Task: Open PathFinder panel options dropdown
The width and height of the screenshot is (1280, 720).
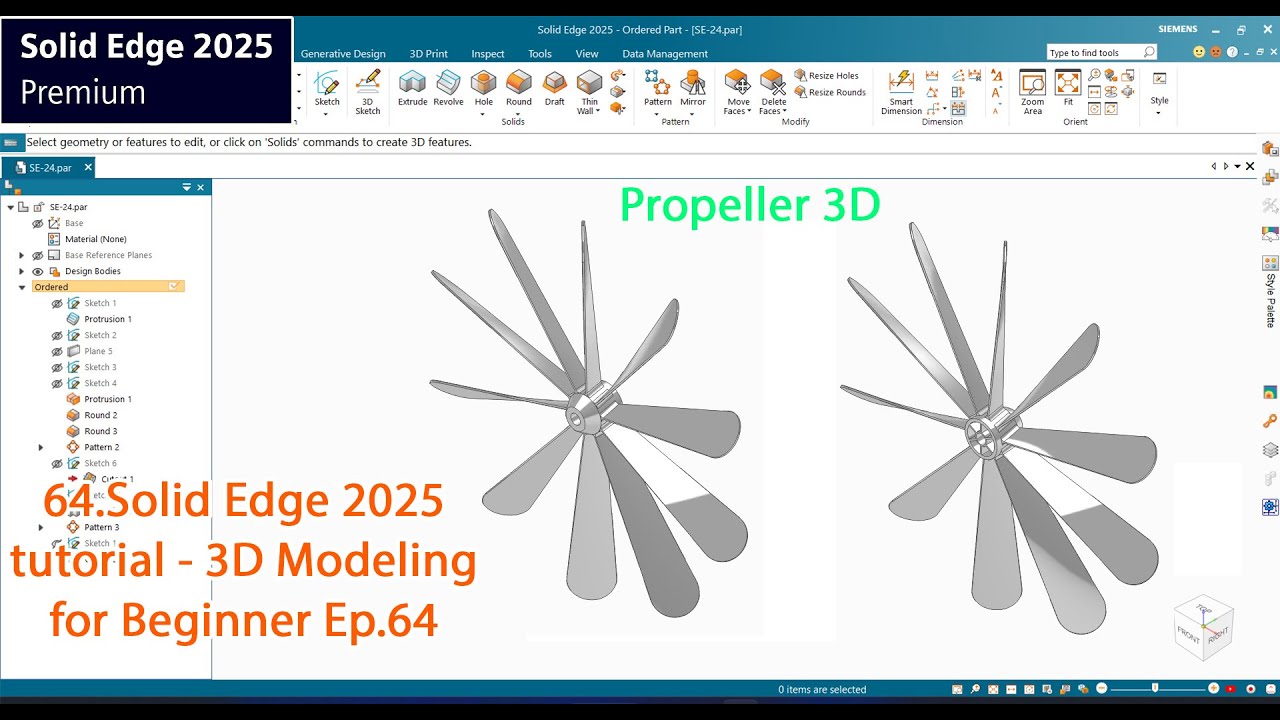Action: click(186, 187)
